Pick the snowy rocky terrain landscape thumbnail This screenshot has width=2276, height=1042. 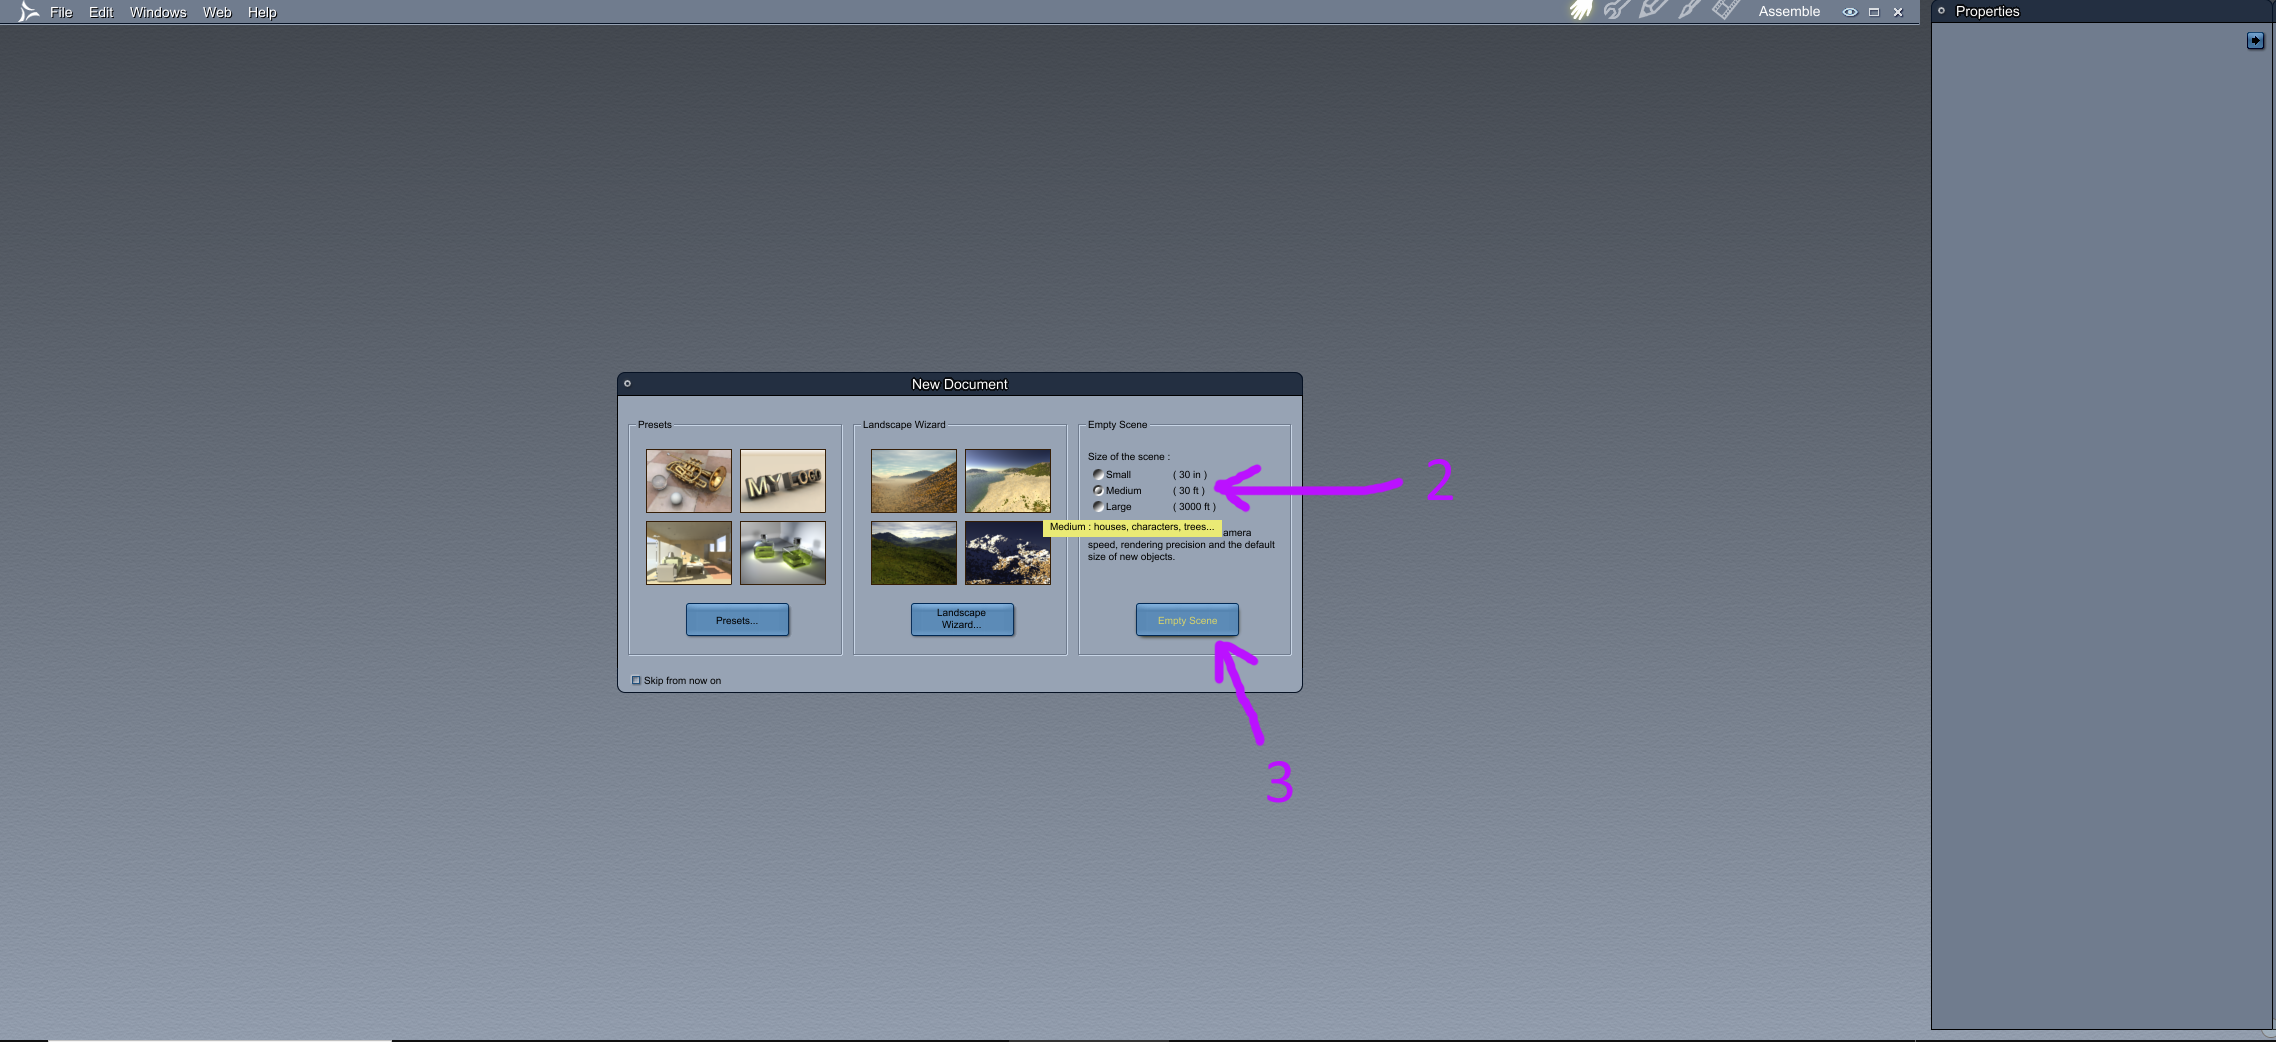[1008, 553]
